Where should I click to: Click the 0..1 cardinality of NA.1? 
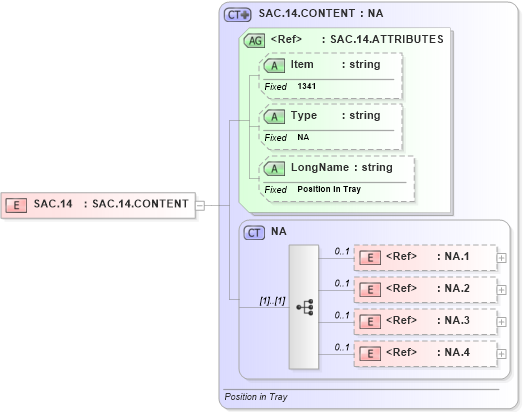coord(342,251)
